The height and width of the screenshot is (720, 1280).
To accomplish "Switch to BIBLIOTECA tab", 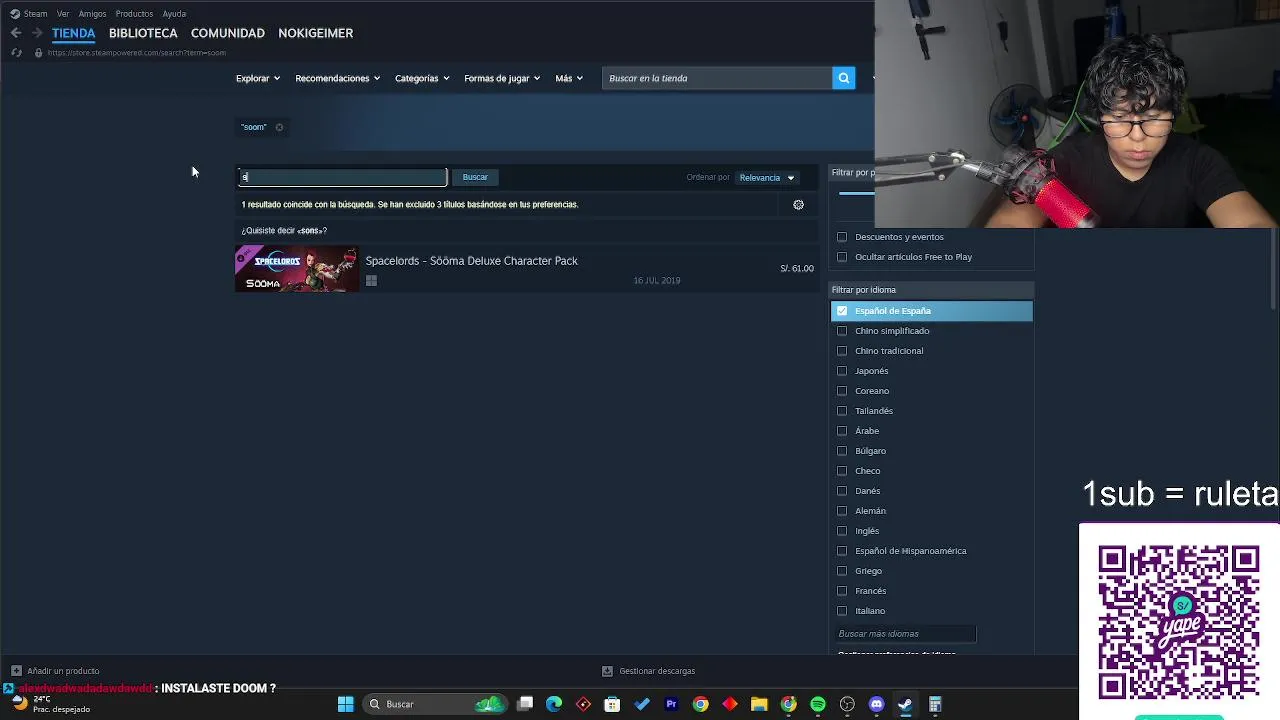I will coord(143,33).
